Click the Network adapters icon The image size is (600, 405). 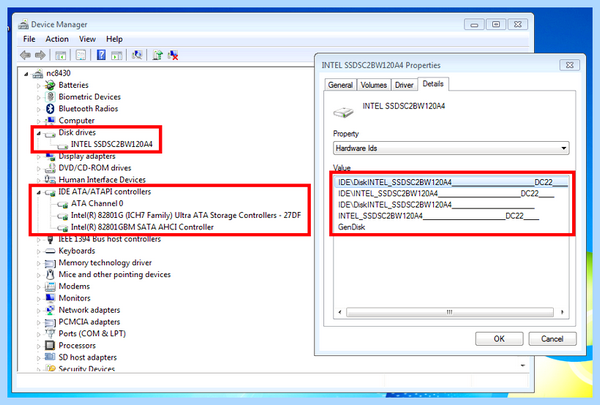[x=50, y=310]
